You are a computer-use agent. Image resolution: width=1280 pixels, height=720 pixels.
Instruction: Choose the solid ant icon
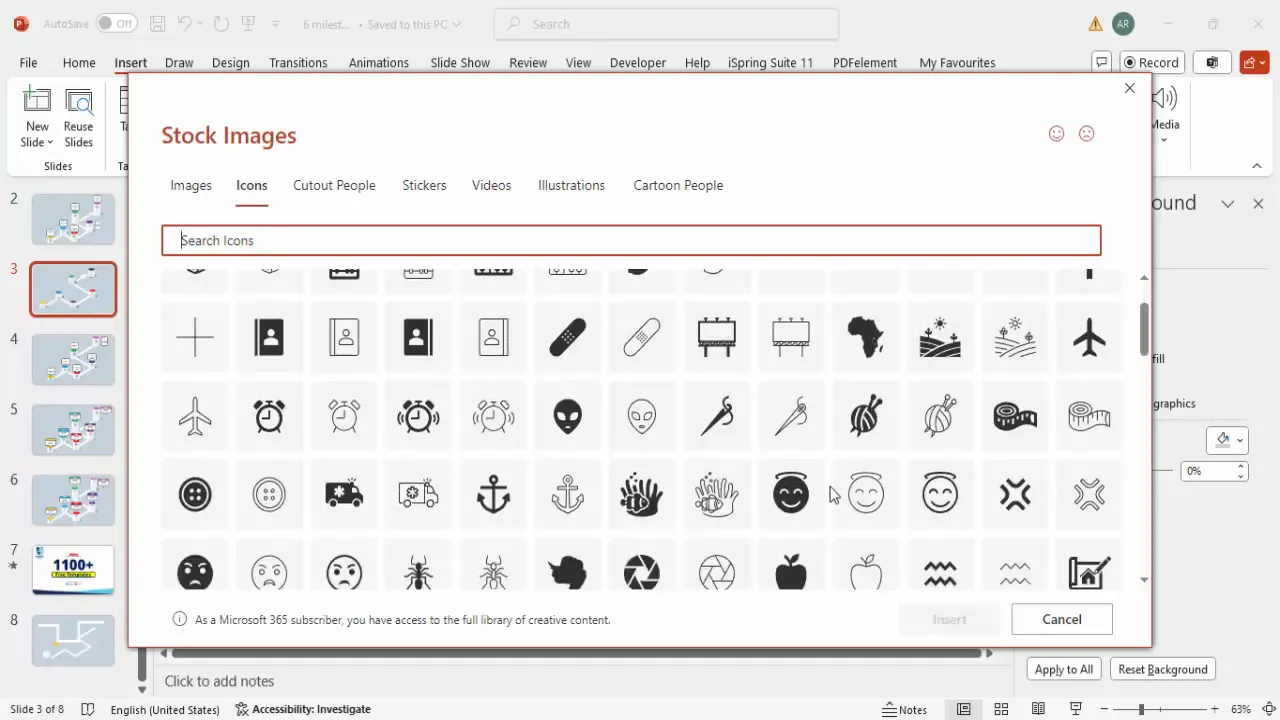(x=418, y=572)
